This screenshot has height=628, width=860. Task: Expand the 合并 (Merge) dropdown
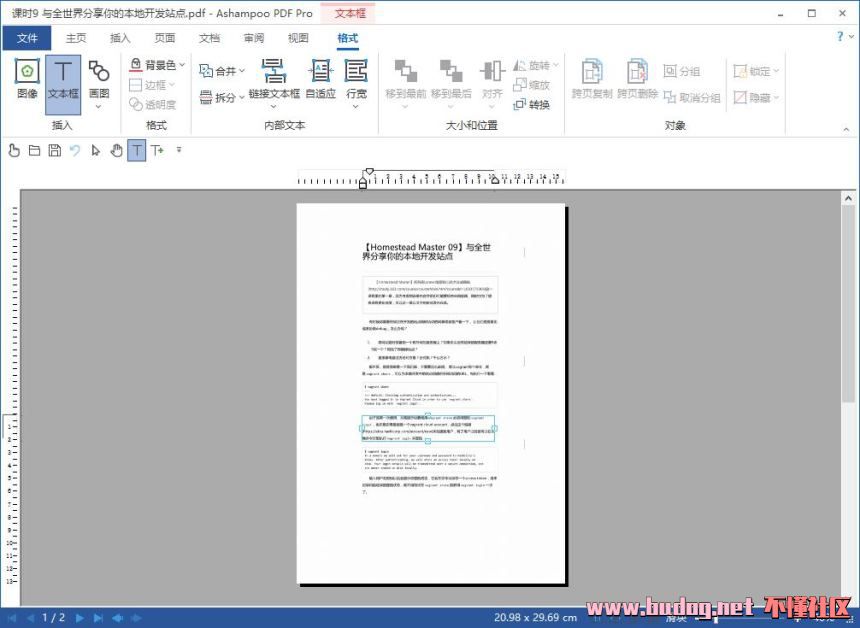pos(223,71)
